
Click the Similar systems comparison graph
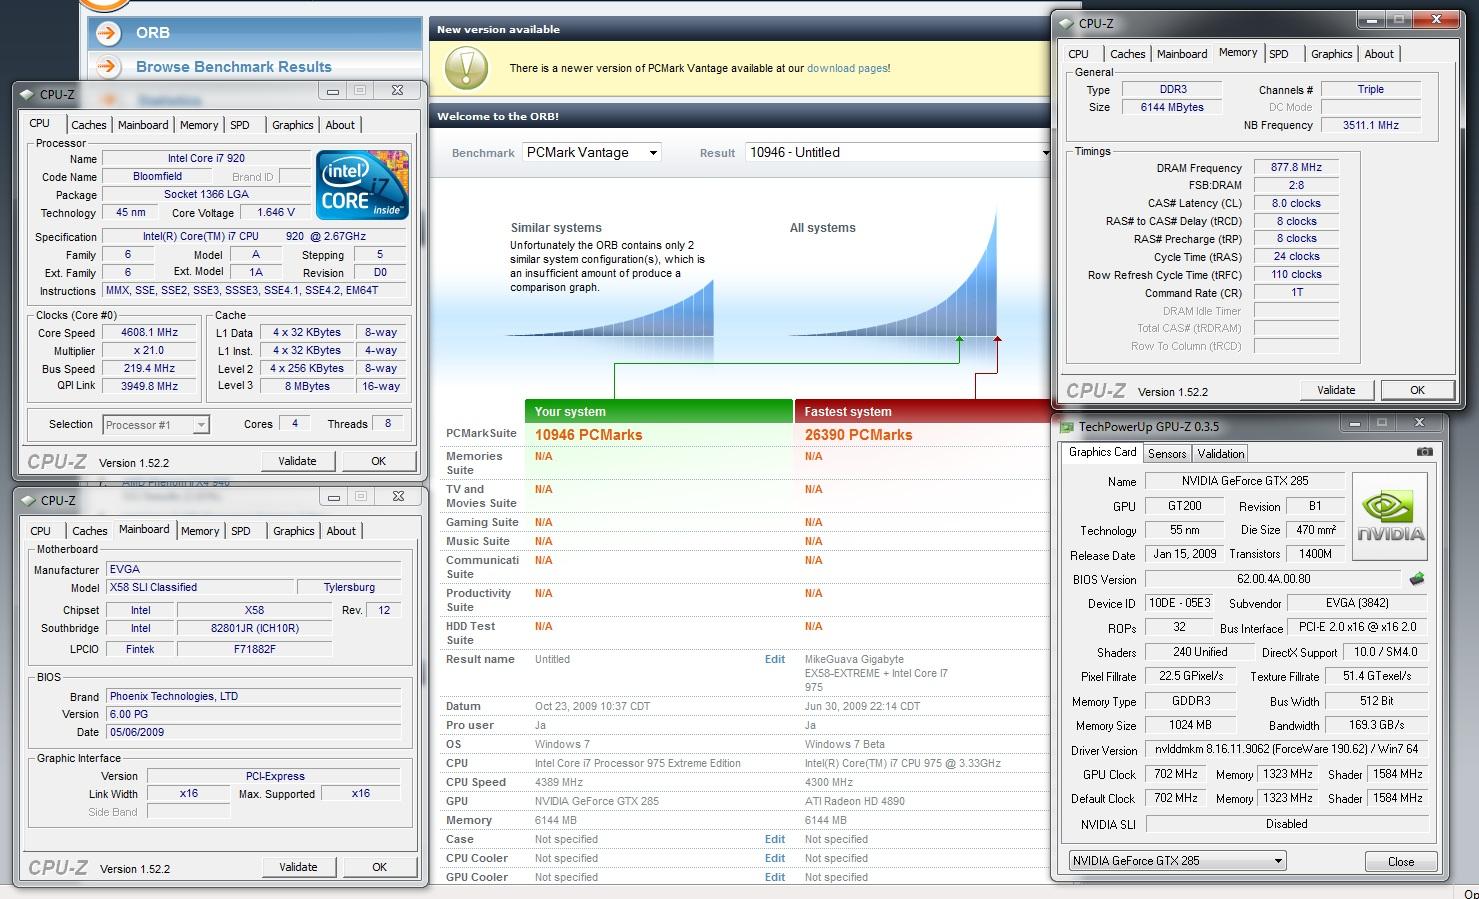click(x=611, y=308)
